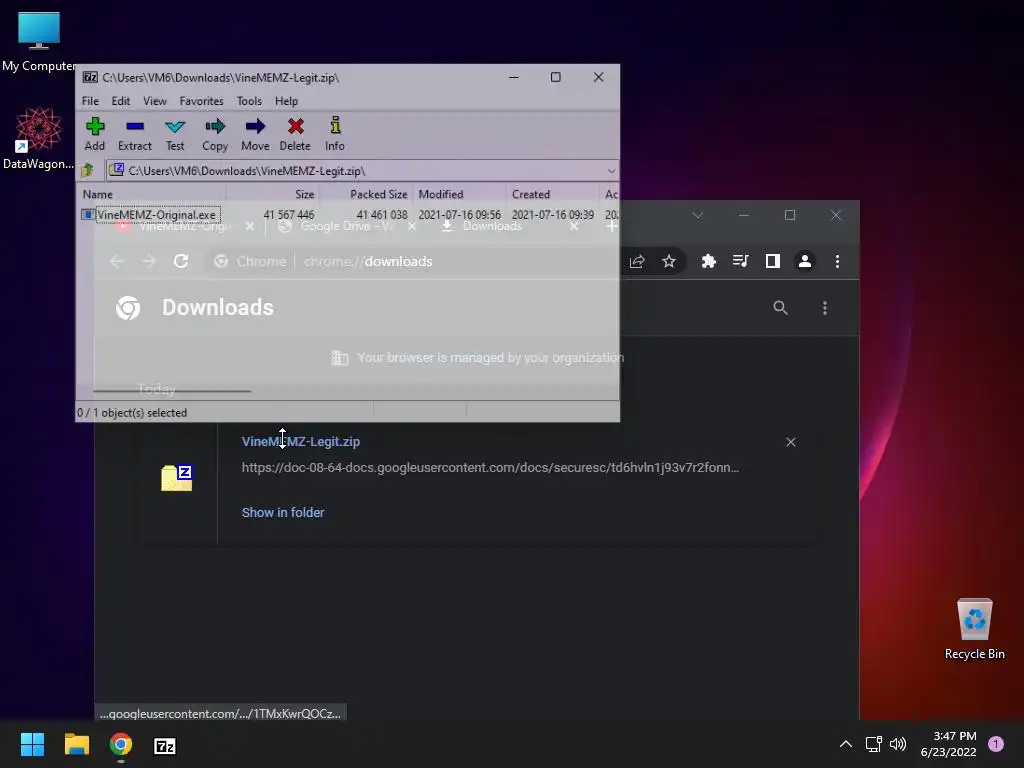Open the network tray icon

[873, 744]
